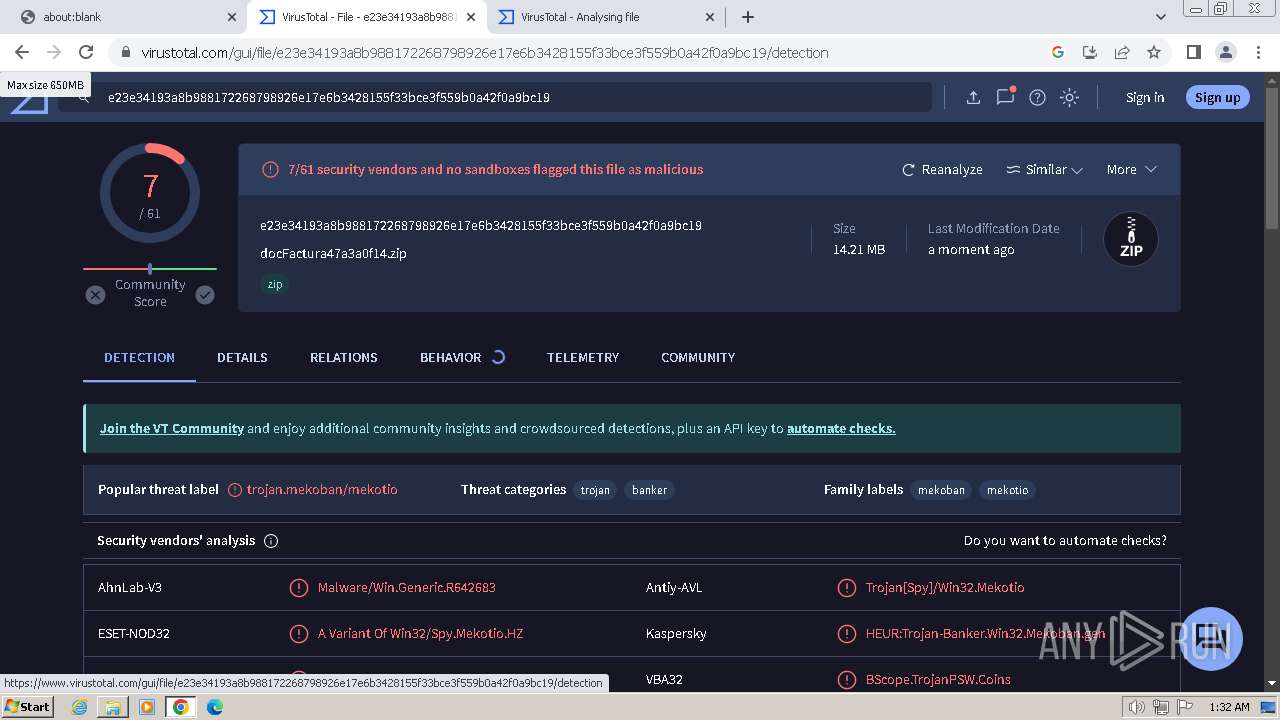Click the trojan threat category chip
The width and height of the screenshot is (1280, 720).
coord(595,490)
